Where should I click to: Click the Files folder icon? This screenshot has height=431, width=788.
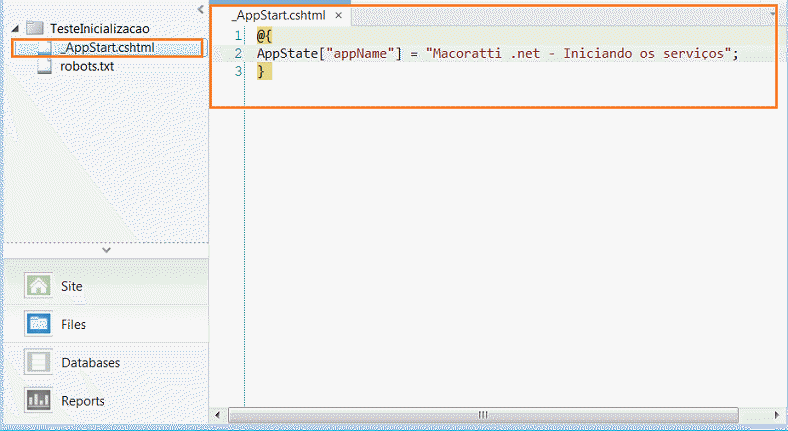pos(38,324)
